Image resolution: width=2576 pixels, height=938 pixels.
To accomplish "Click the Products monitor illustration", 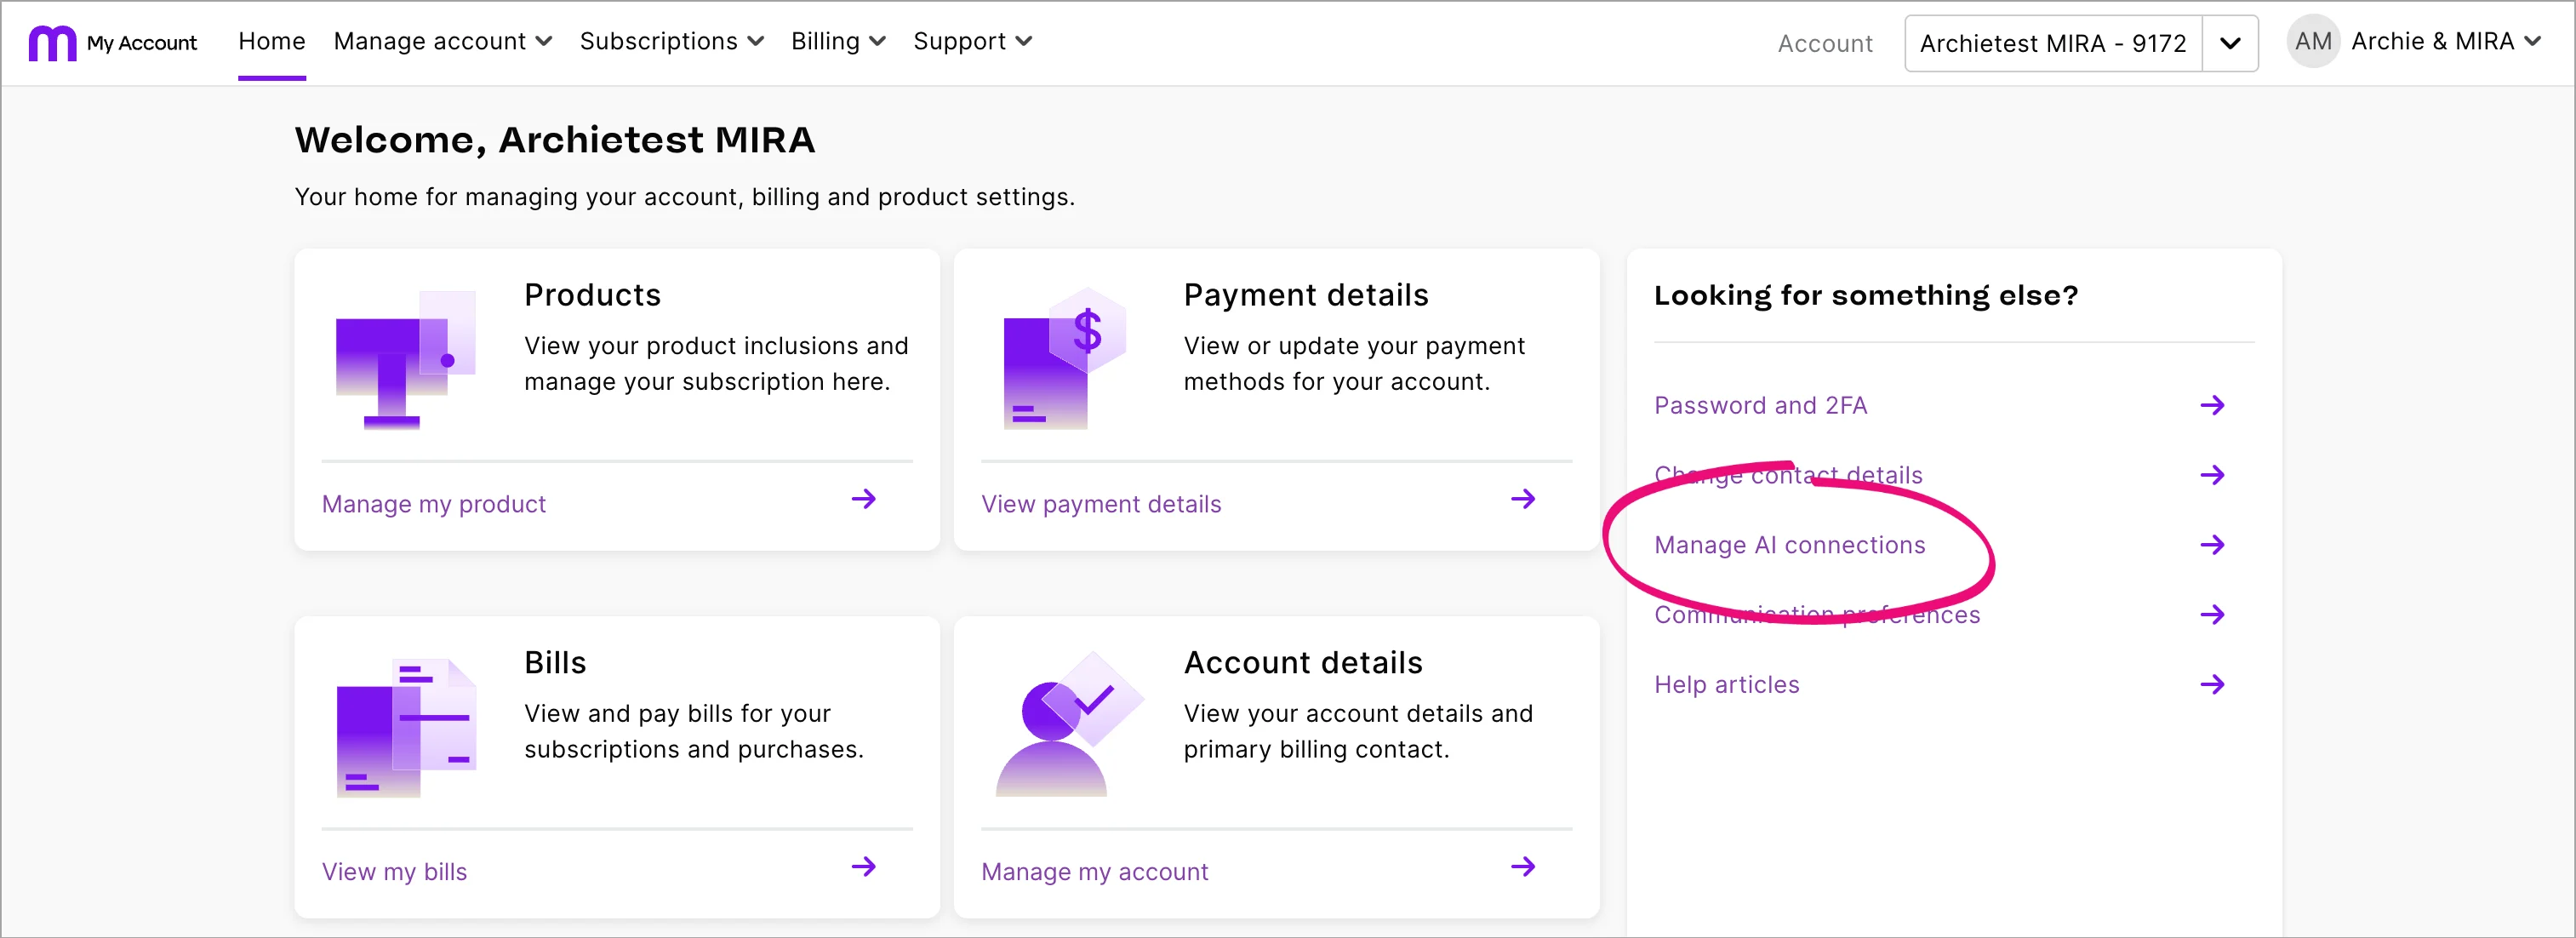I will click(405, 359).
